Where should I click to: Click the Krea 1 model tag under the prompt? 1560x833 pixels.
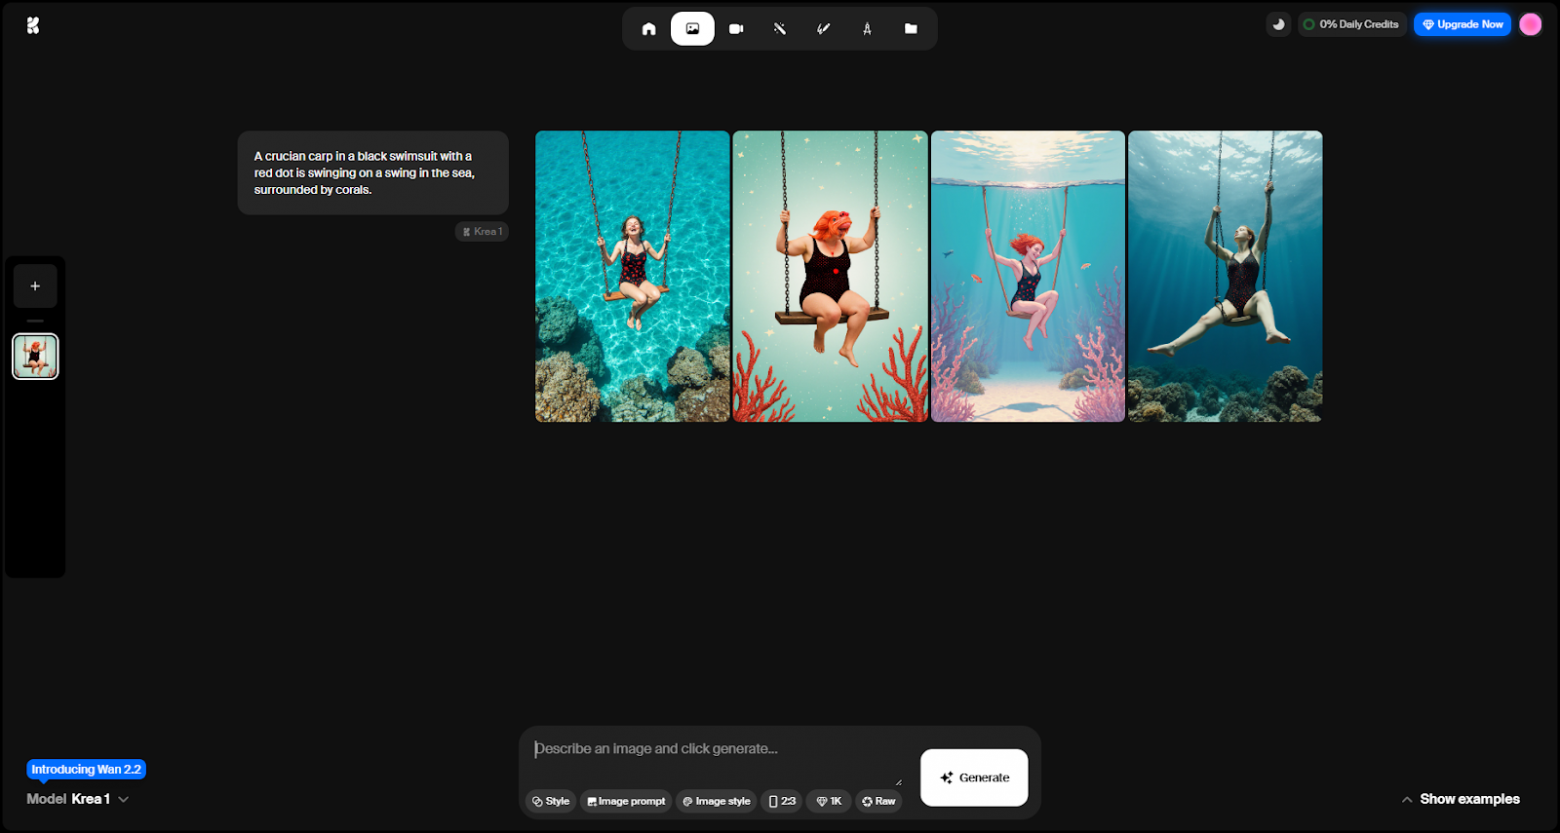(x=482, y=232)
